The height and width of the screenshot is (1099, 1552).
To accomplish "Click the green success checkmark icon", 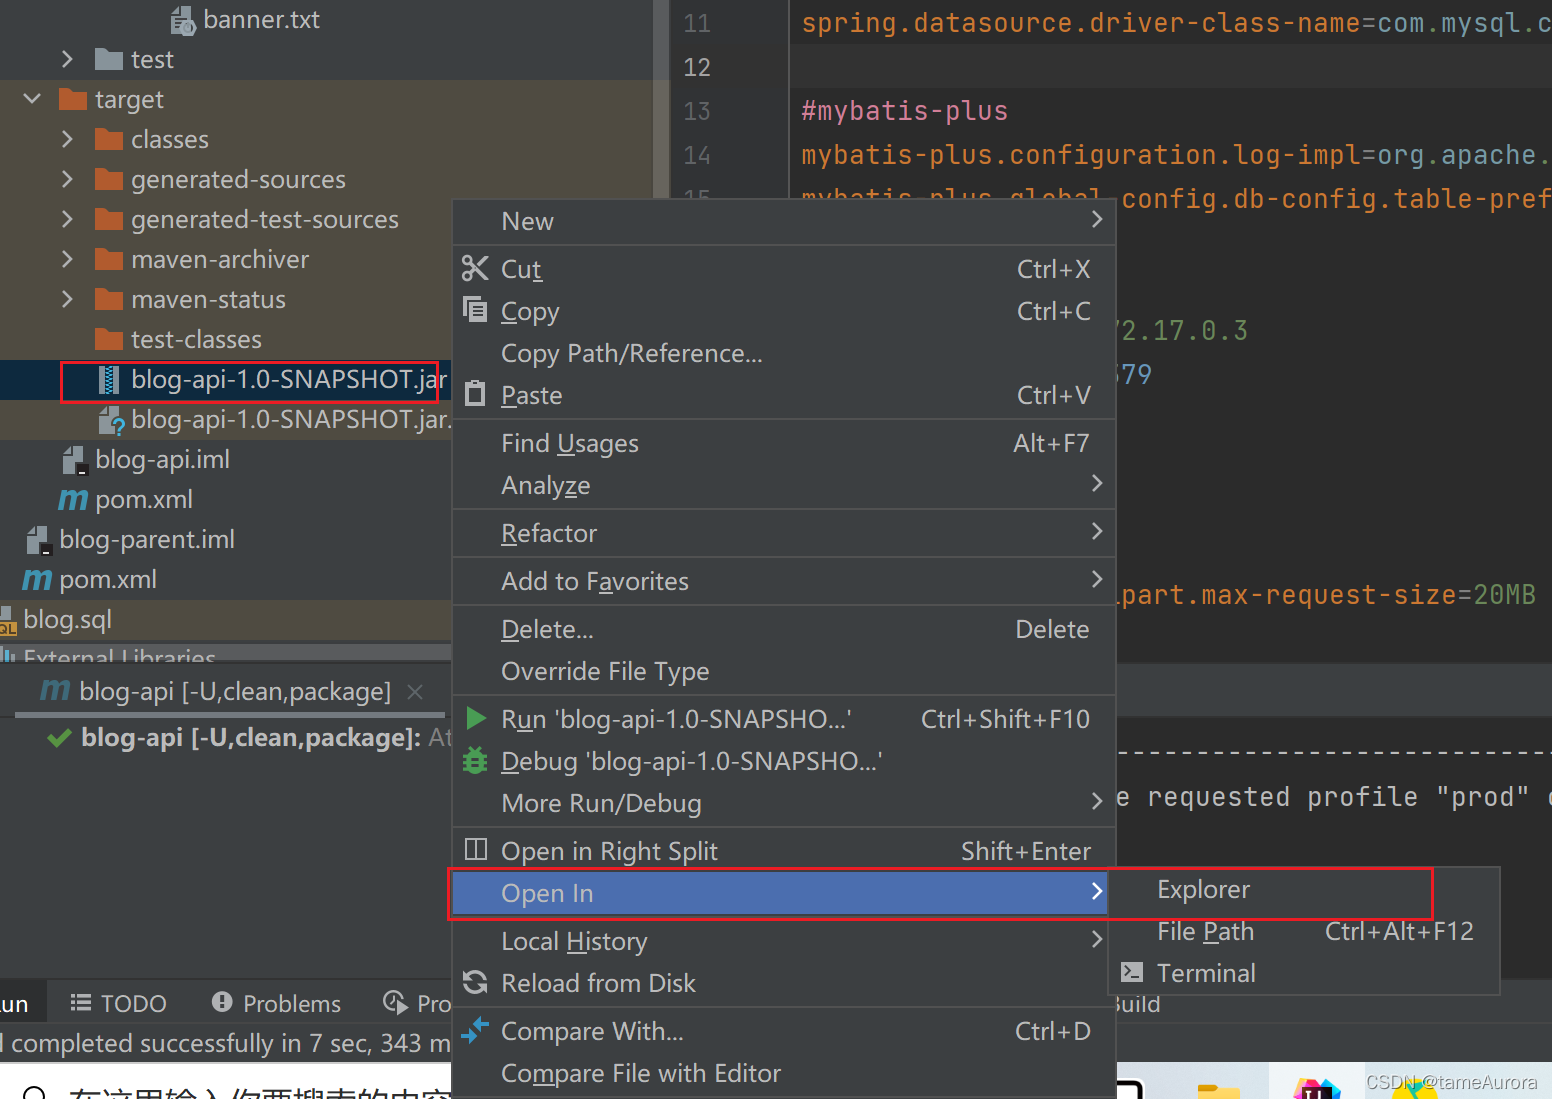I will [x=60, y=738].
